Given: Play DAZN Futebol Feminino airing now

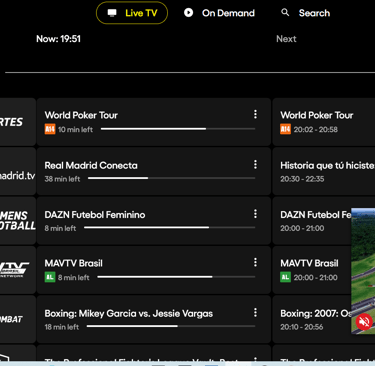Looking at the screenshot, I should point(154,221).
